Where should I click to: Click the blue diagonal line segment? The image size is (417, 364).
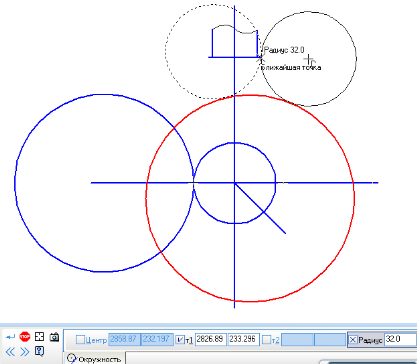260,208
